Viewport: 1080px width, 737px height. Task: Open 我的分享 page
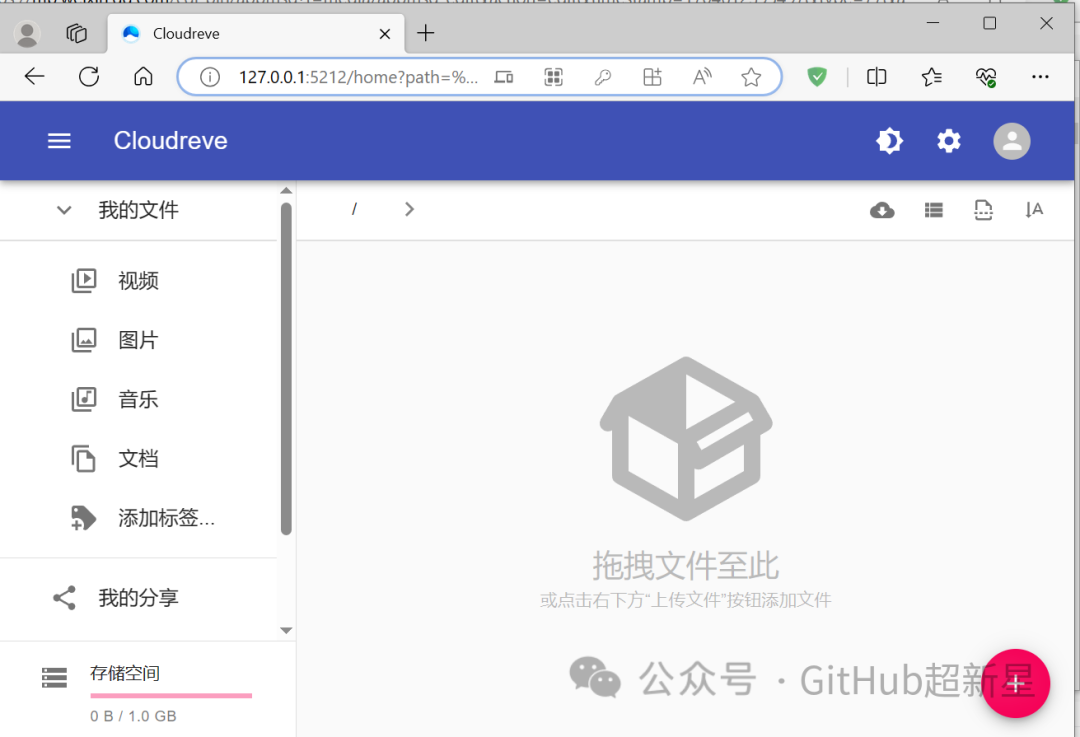(x=138, y=598)
